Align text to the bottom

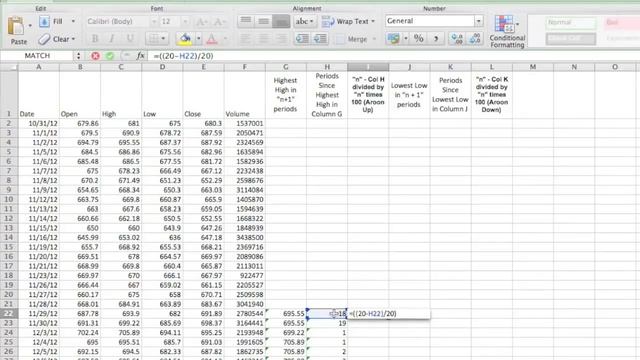click(x=281, y=21)
